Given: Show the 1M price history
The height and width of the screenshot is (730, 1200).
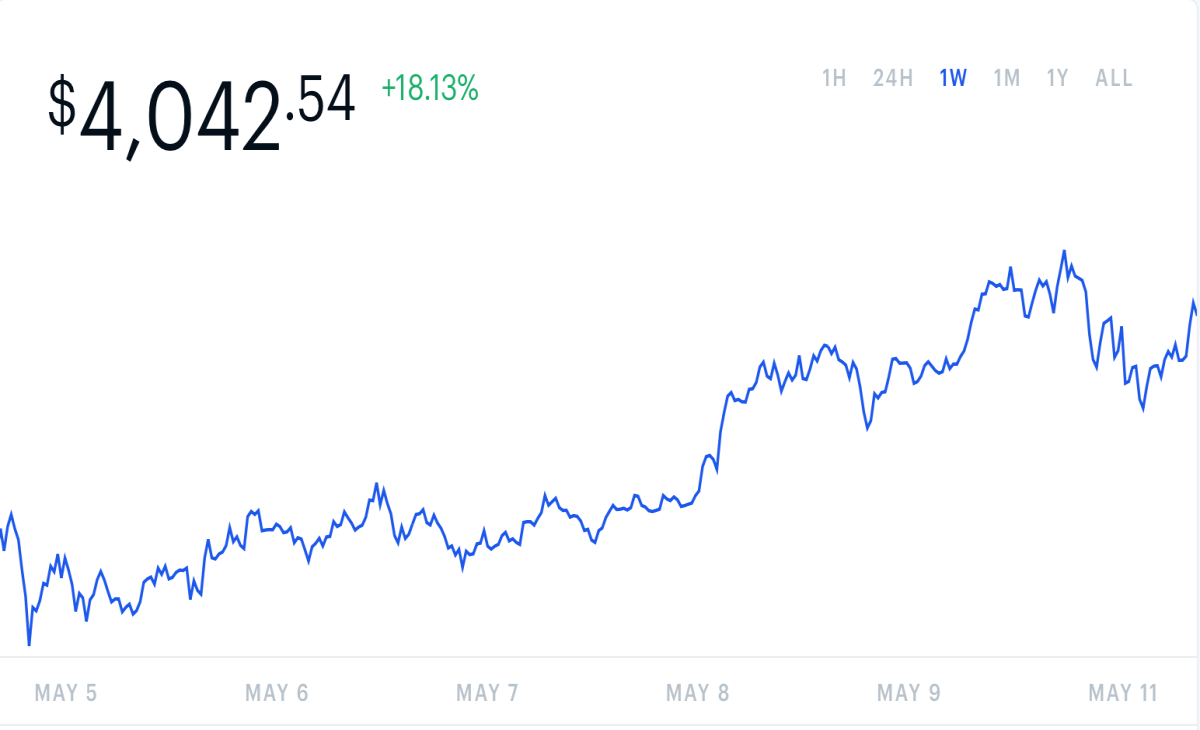Looking at the screenshot, I should [x=1006, y=78].
